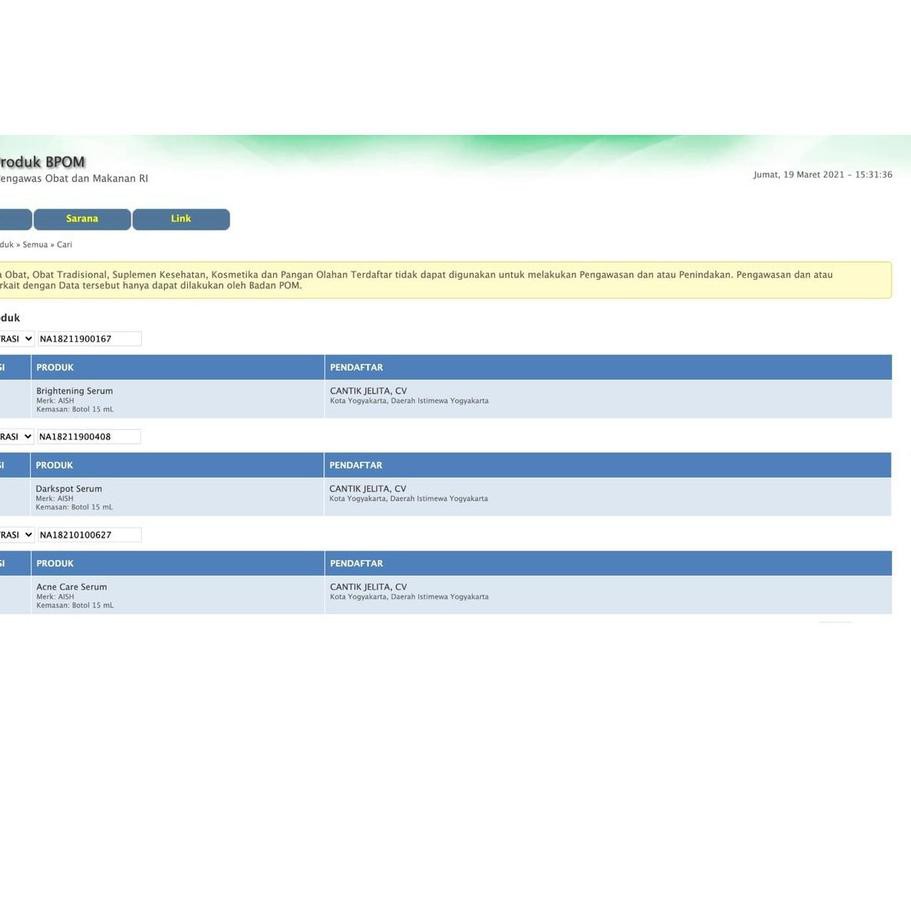Click the Pengawas Obat dan Makanan RI subtitle

pyautogui.click(x=74, y=178)
